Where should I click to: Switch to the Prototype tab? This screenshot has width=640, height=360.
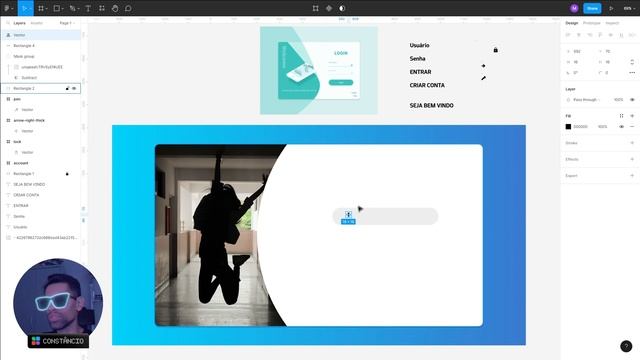[591, 23]
